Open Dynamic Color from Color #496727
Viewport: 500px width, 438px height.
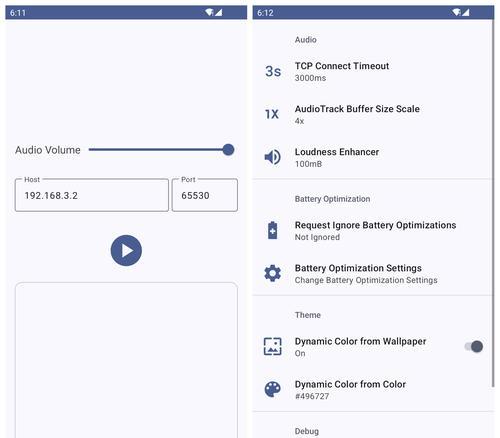click(x=373, y=390)
